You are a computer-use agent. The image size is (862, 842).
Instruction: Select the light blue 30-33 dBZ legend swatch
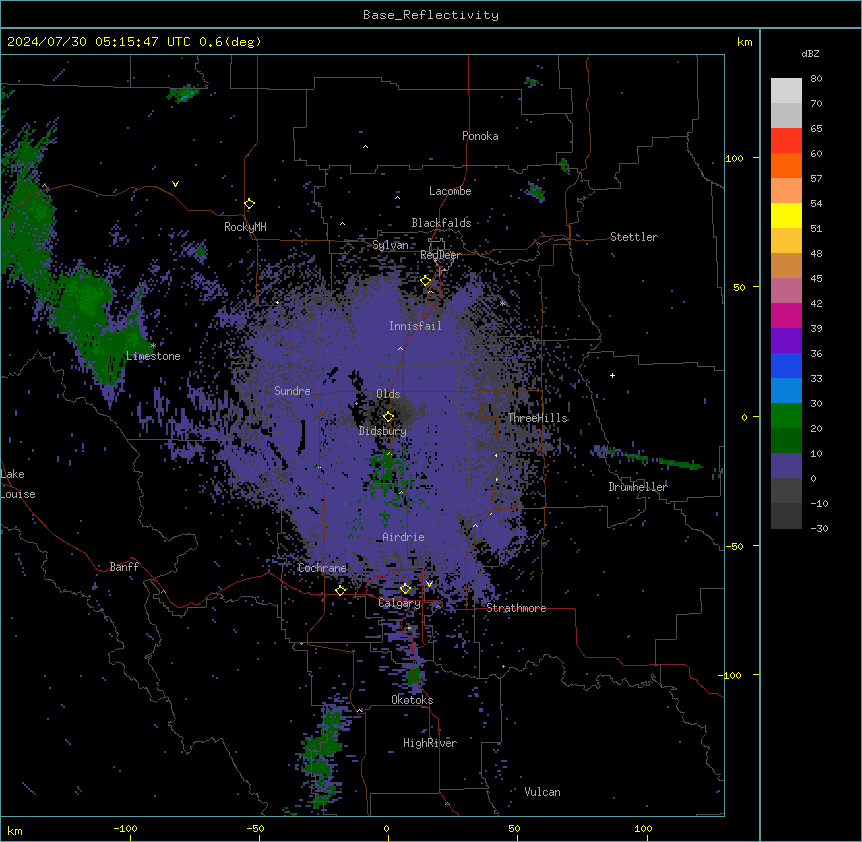coord(786,390)
